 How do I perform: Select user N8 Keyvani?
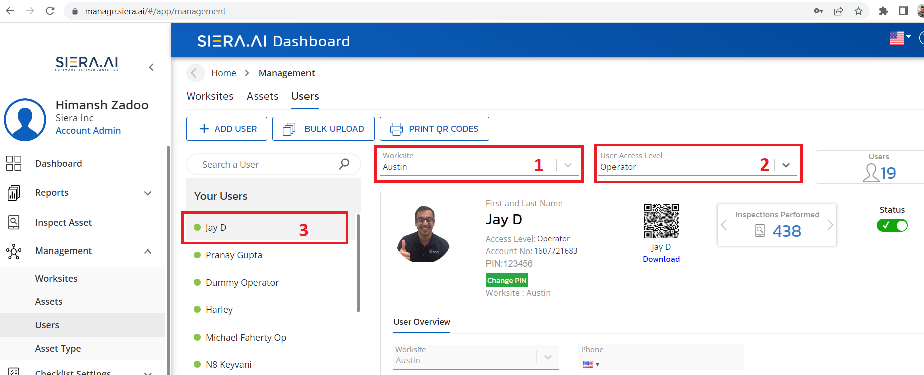[229, 365]
